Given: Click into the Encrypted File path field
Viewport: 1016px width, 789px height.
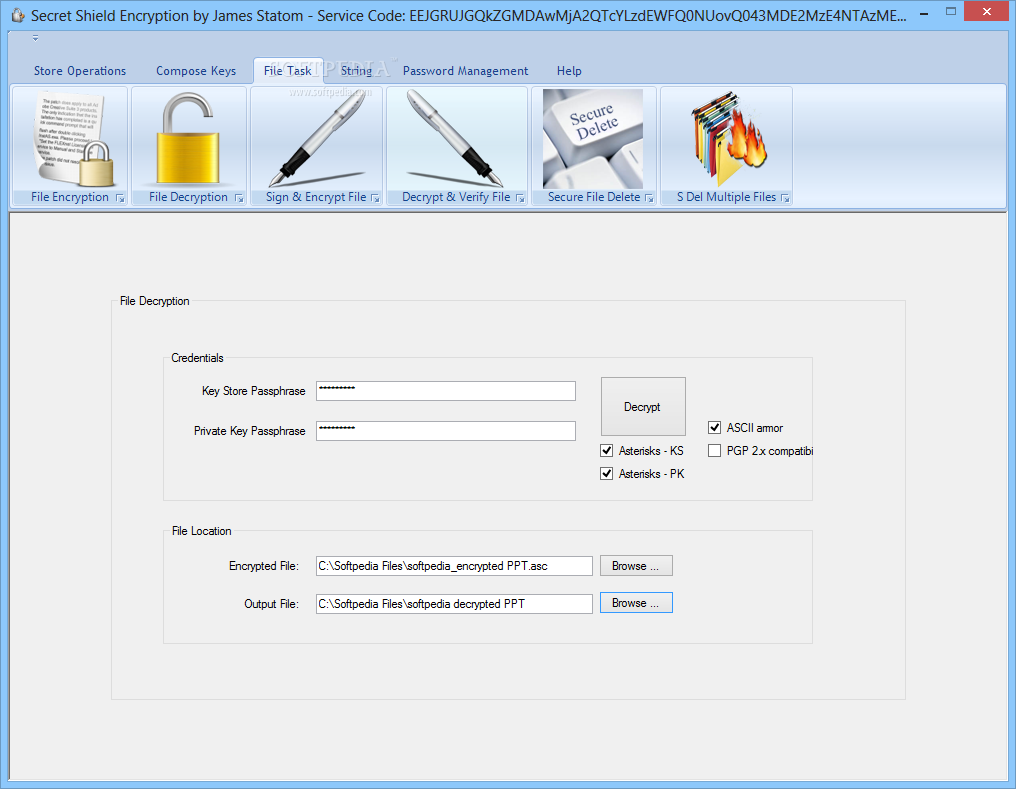Looking at the screenshot, I should coord(454,566).
